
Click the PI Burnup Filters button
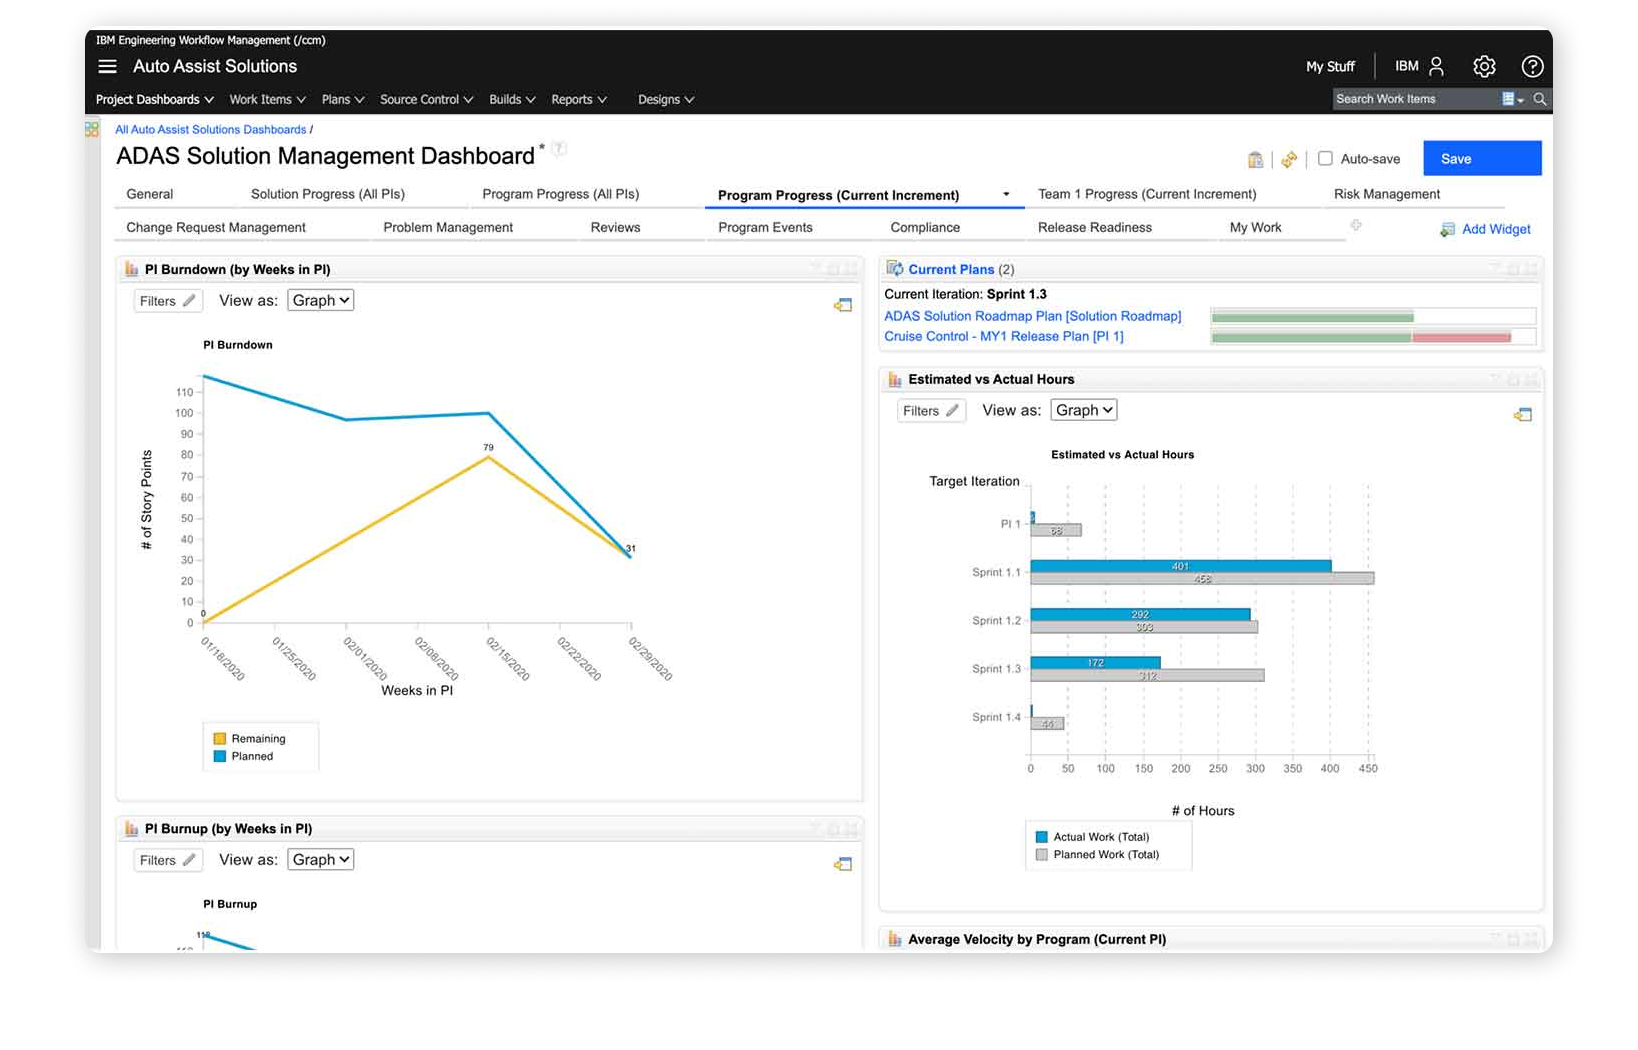coord(168,860)
